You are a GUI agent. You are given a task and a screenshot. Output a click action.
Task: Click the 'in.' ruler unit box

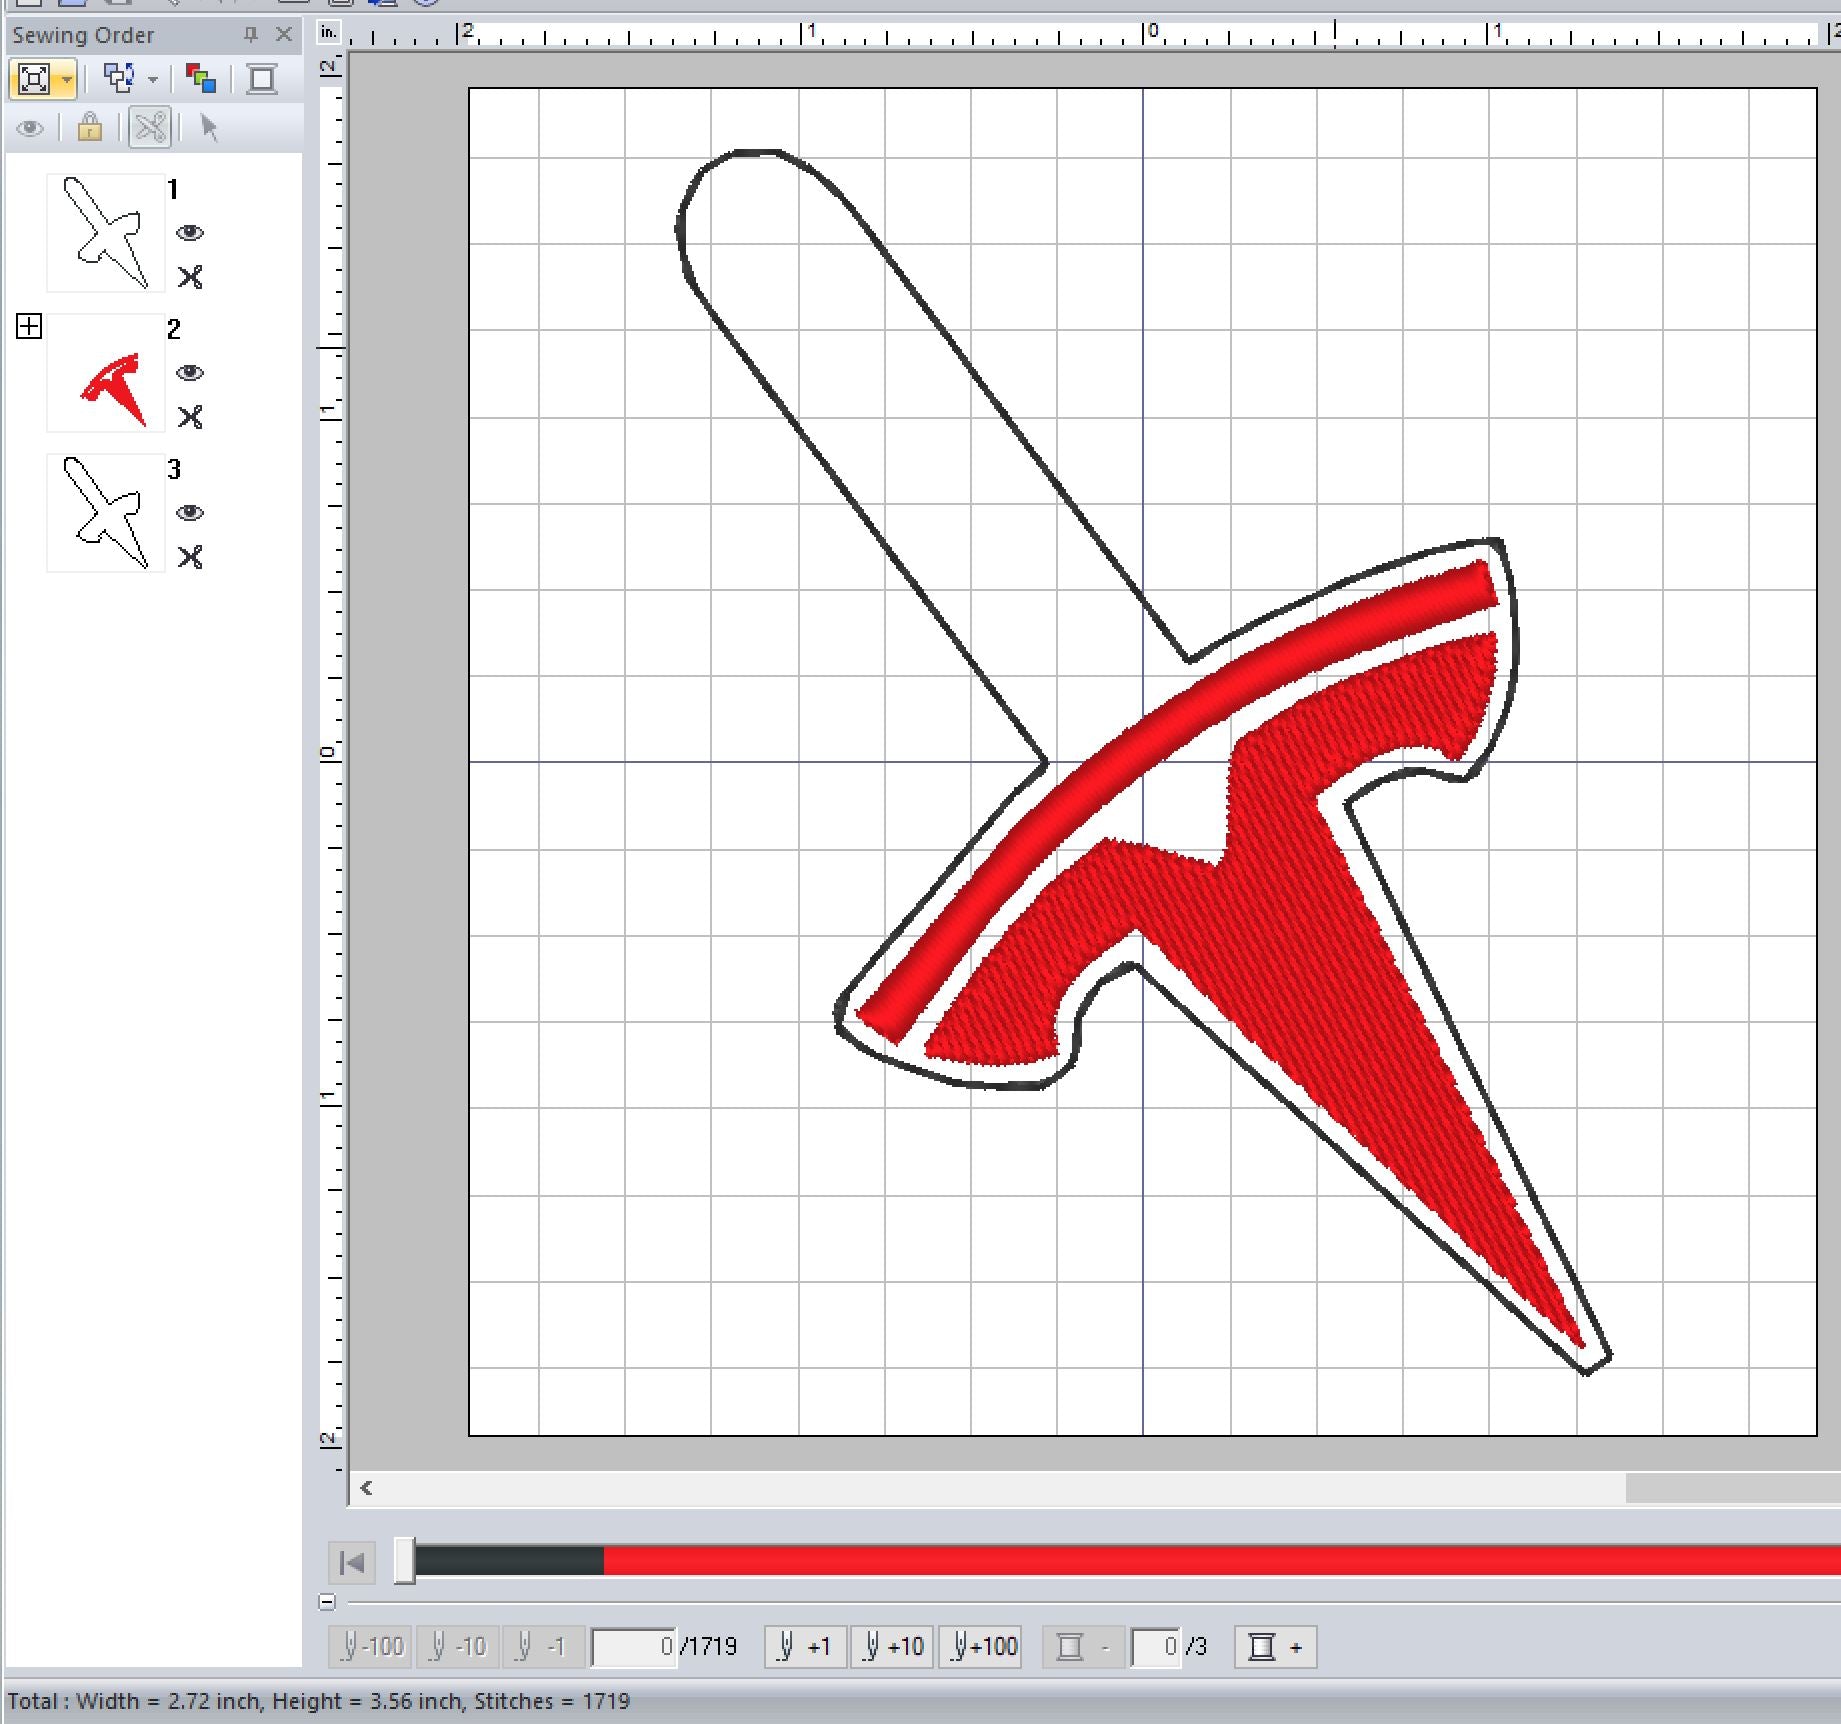[328, 33]
